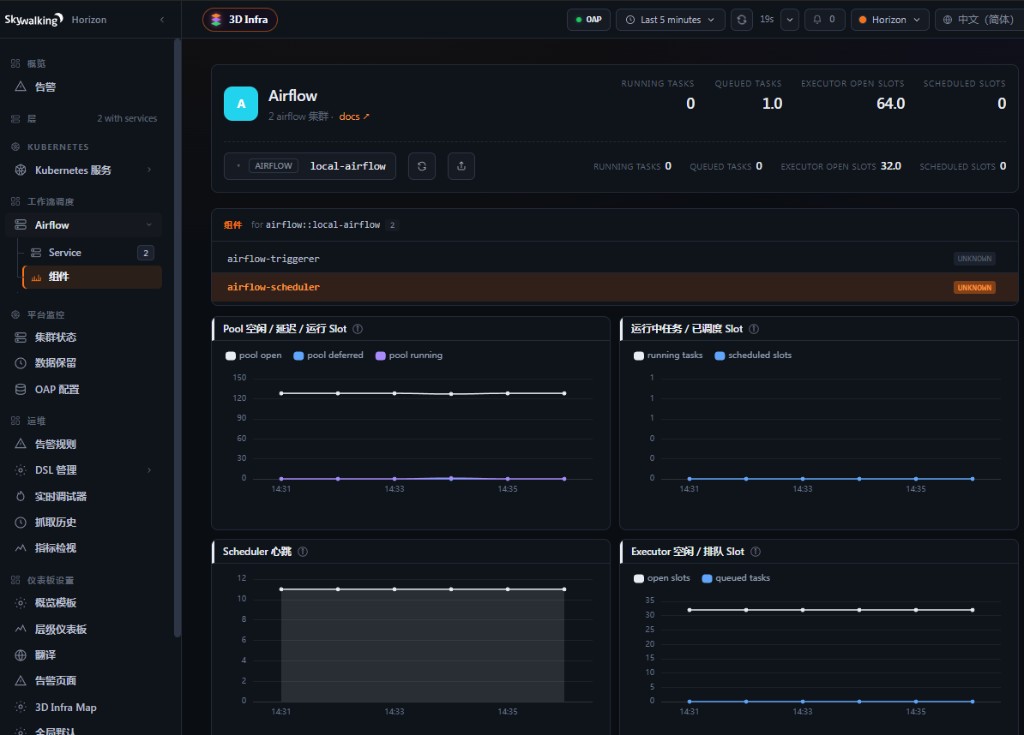This screenshot has width=1024, height=735.
Task: Open the Last 5 minutes time range dropdown
Action: 670,20
